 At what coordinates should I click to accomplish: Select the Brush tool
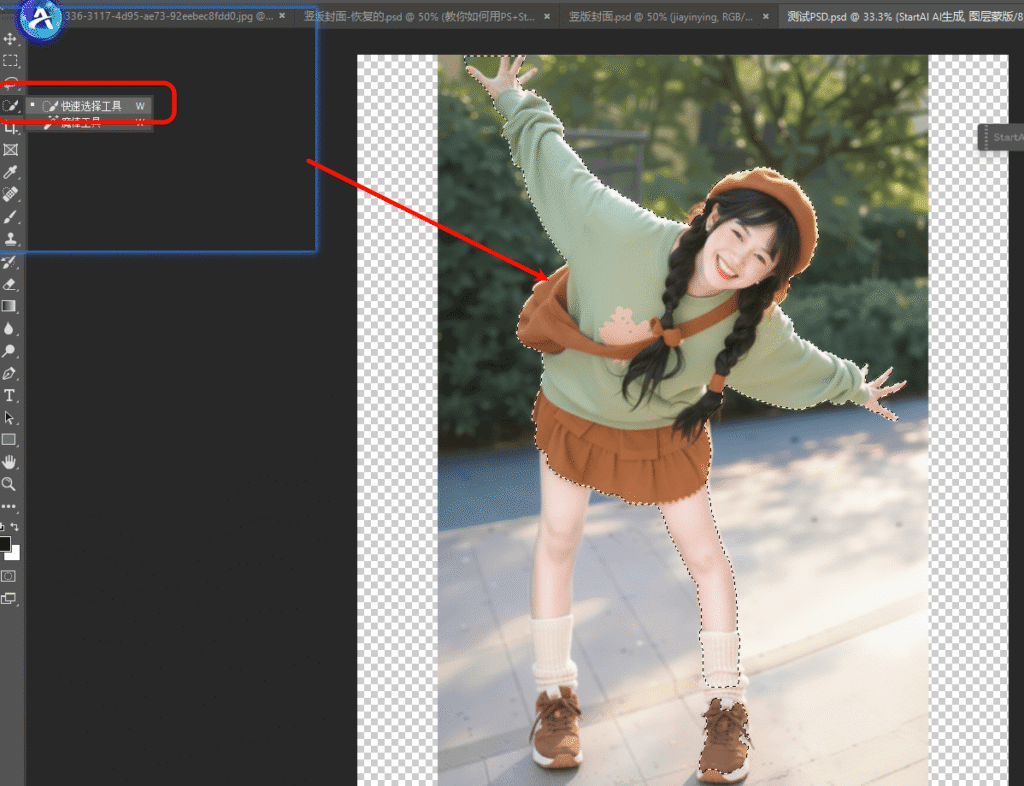(11, 216)
